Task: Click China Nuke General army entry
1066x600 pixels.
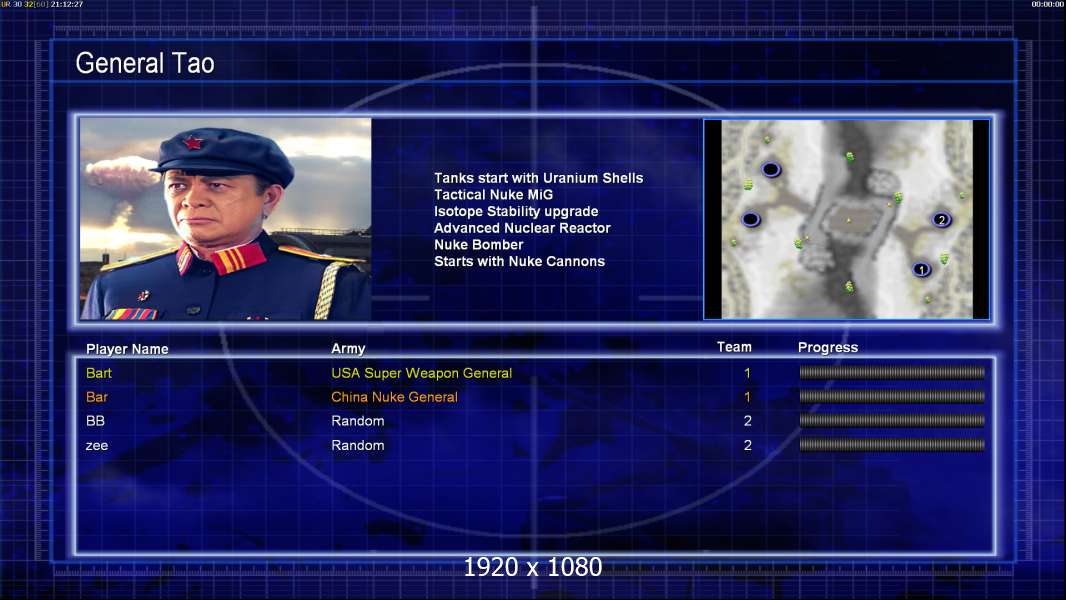Action: click(394, 397)
